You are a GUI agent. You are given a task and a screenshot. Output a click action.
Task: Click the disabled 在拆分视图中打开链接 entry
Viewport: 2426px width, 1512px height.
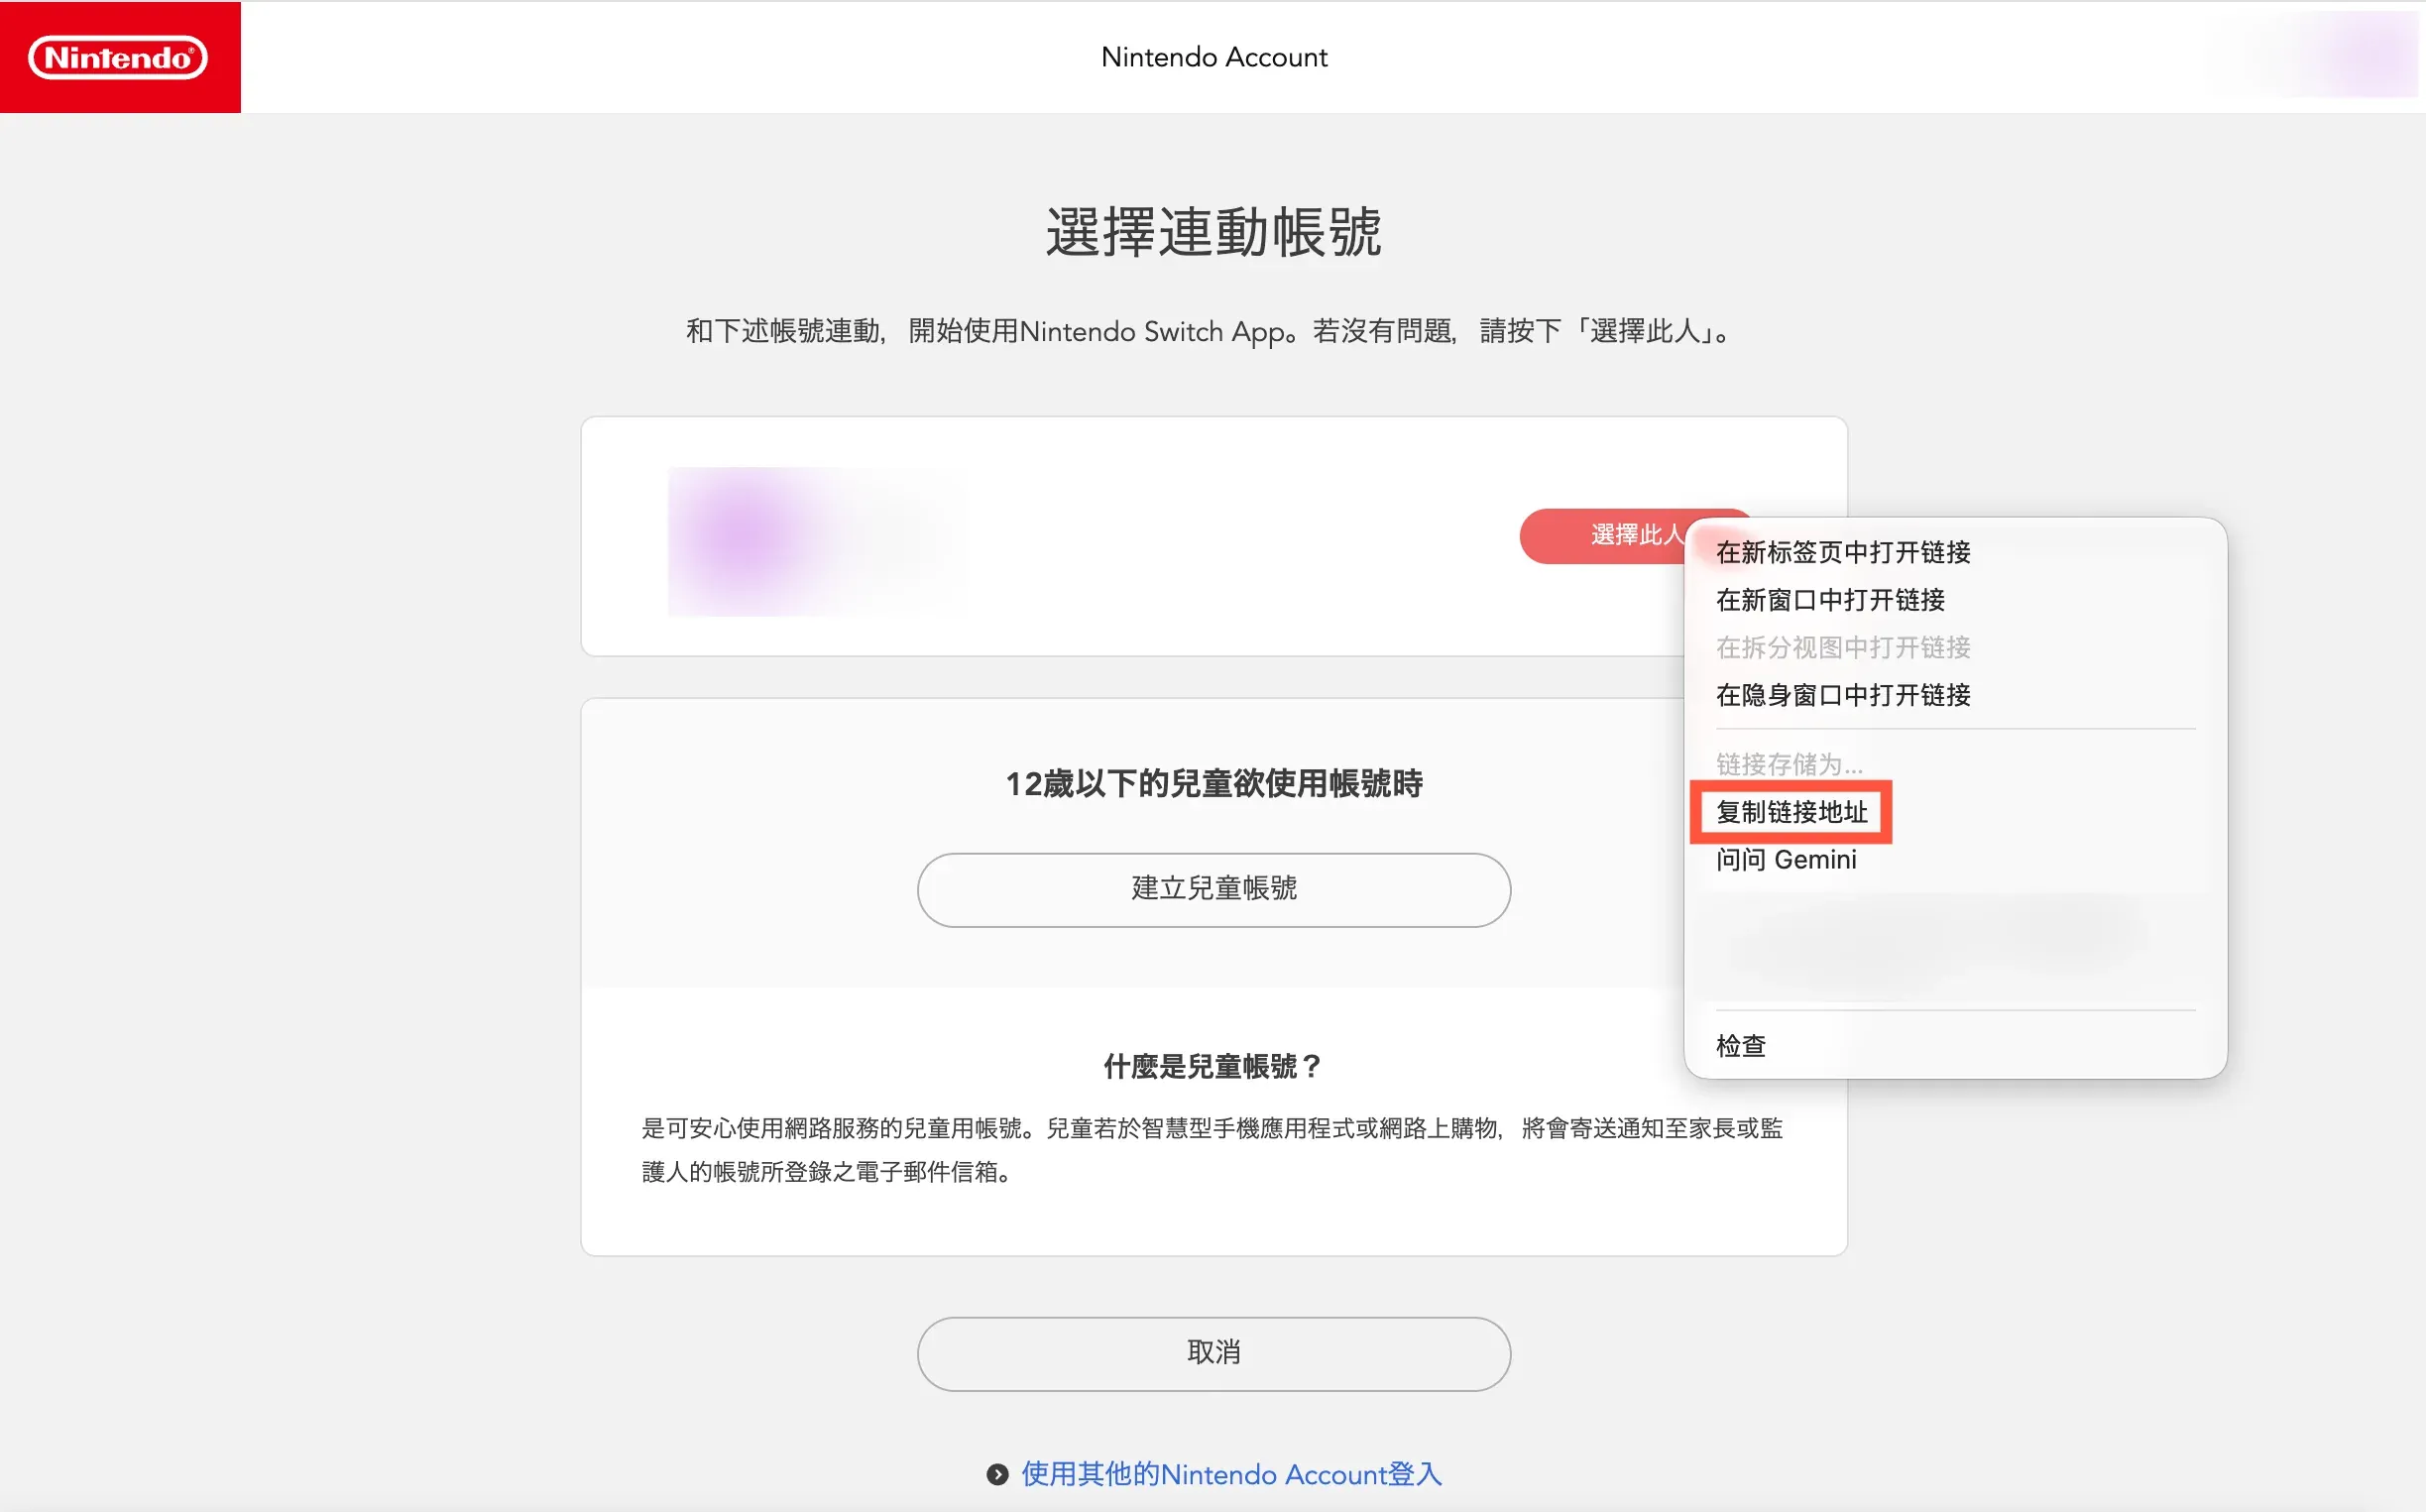[1955, 648]
